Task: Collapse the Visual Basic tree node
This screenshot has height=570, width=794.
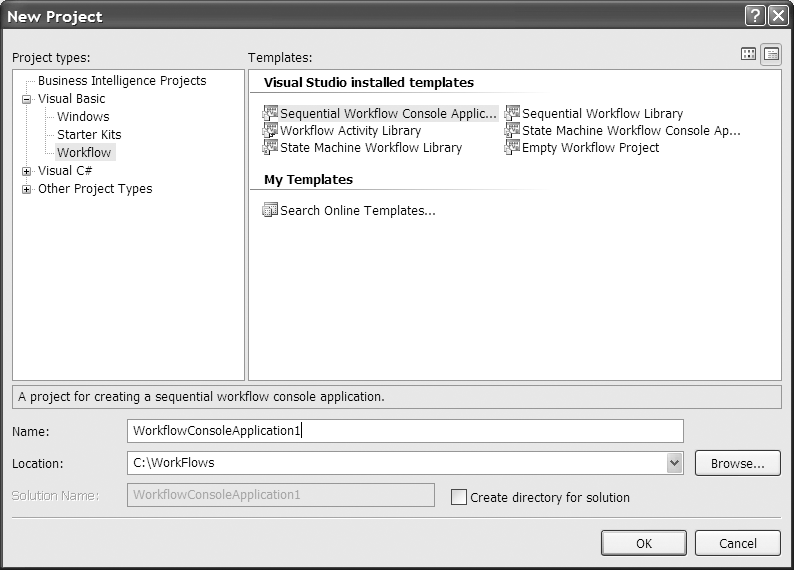Action: (26, 99)
